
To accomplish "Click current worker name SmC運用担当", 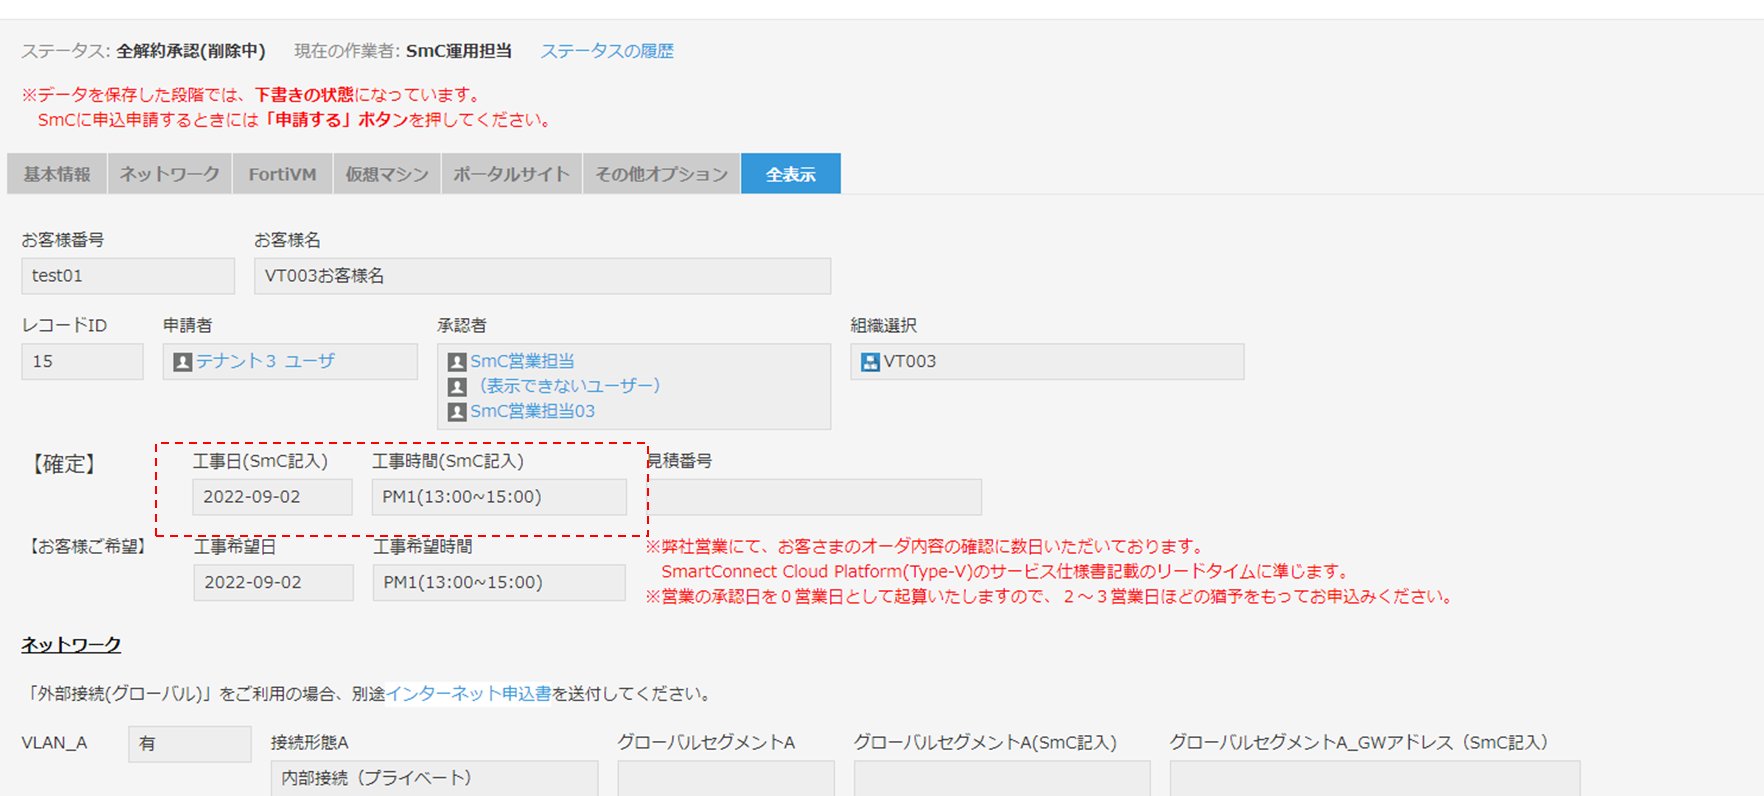I will point(459,51).
